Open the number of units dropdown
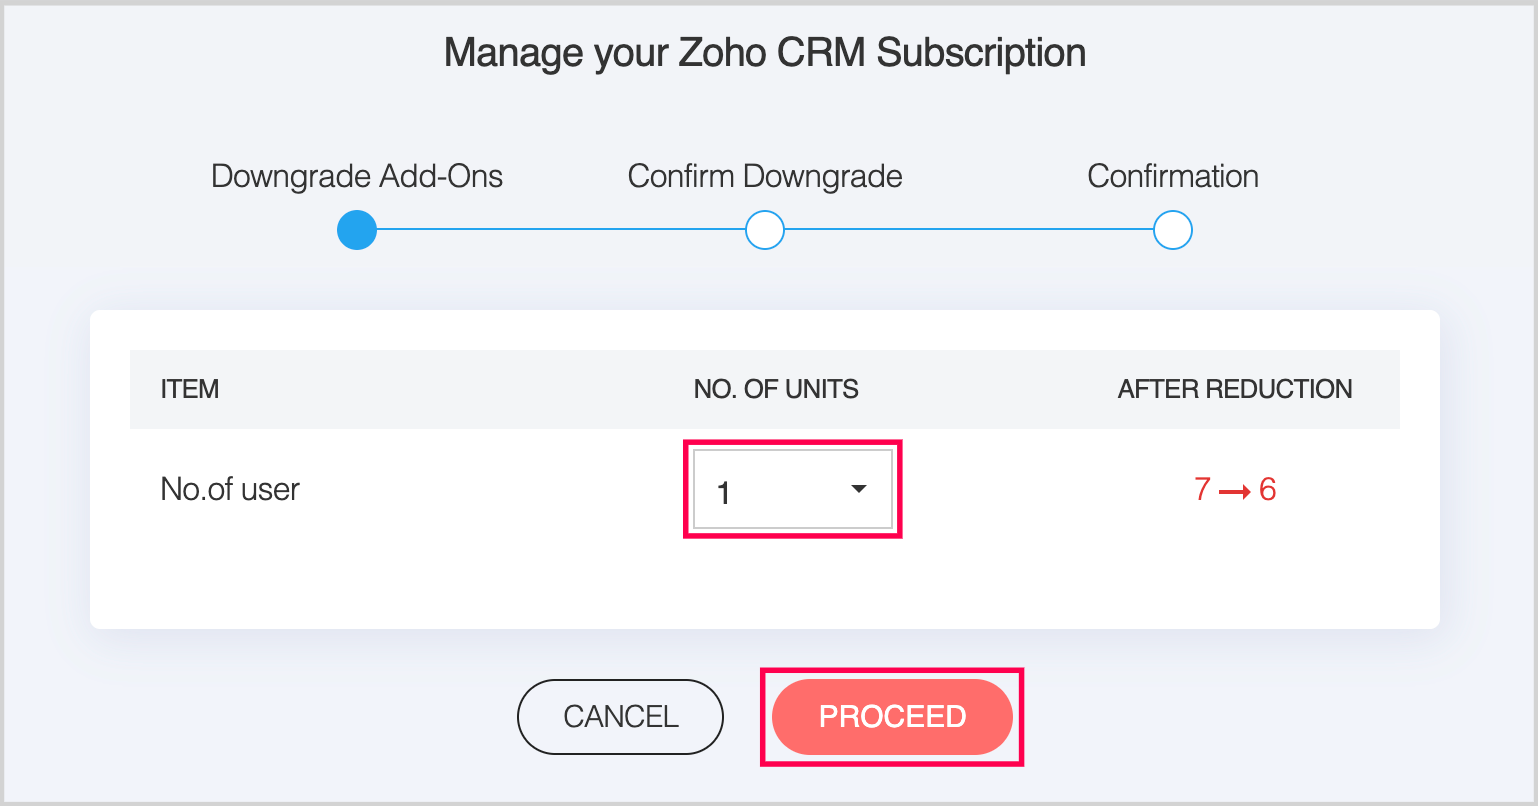The width and height of the screenshot is (1538, 806). pyautogui.click(x=791, y=489)
